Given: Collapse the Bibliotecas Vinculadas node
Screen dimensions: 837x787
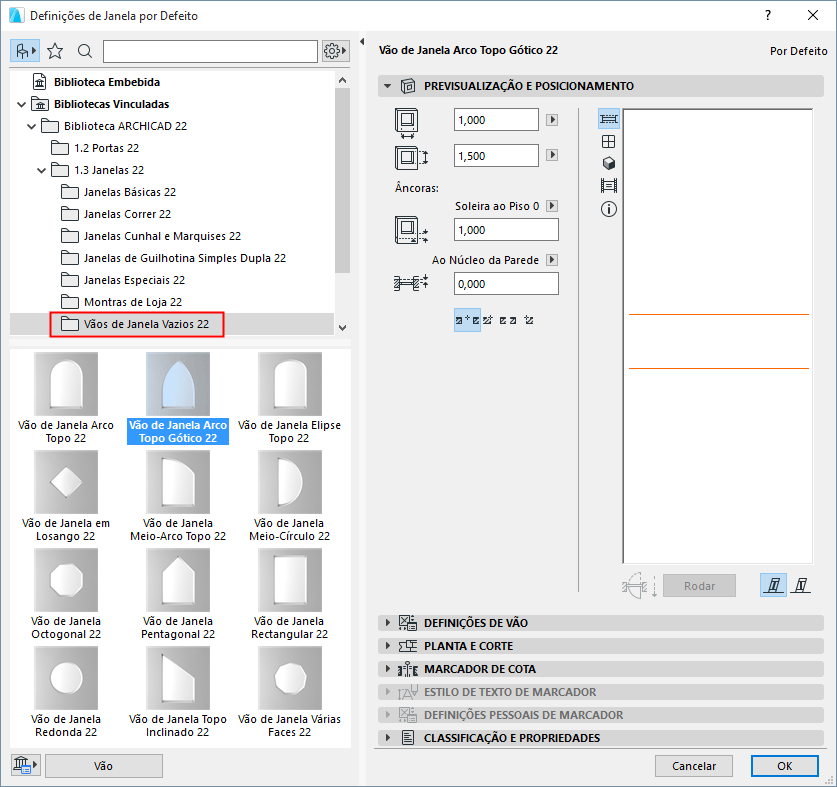Looking at the screenshot, I should 21,105.
